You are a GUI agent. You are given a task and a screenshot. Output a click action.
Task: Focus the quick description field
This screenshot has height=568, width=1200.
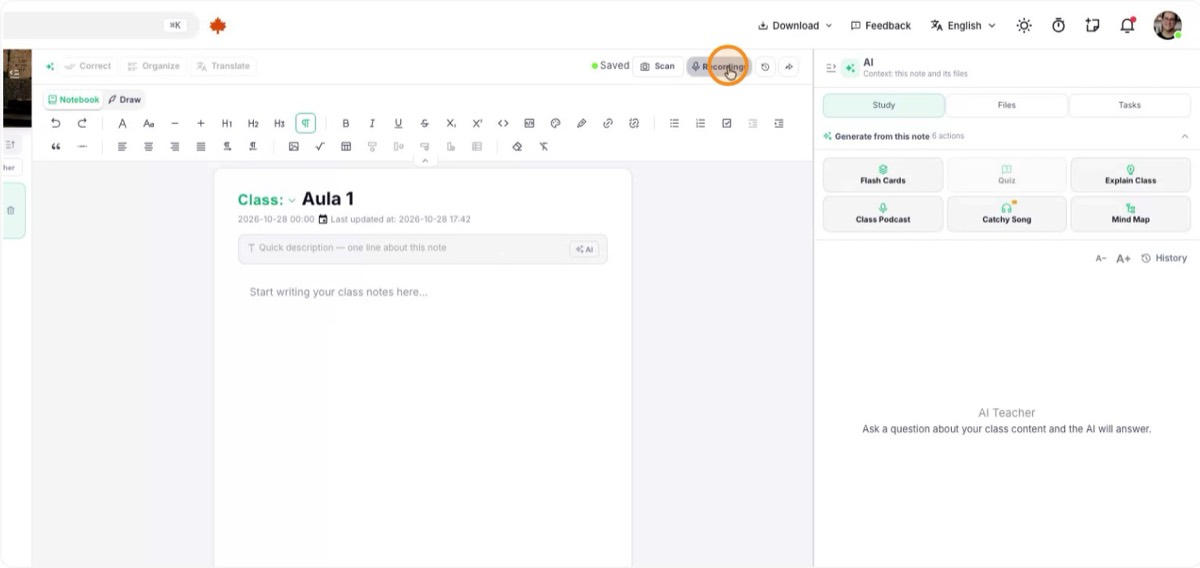pyautogui.click(x=422, y=249)
